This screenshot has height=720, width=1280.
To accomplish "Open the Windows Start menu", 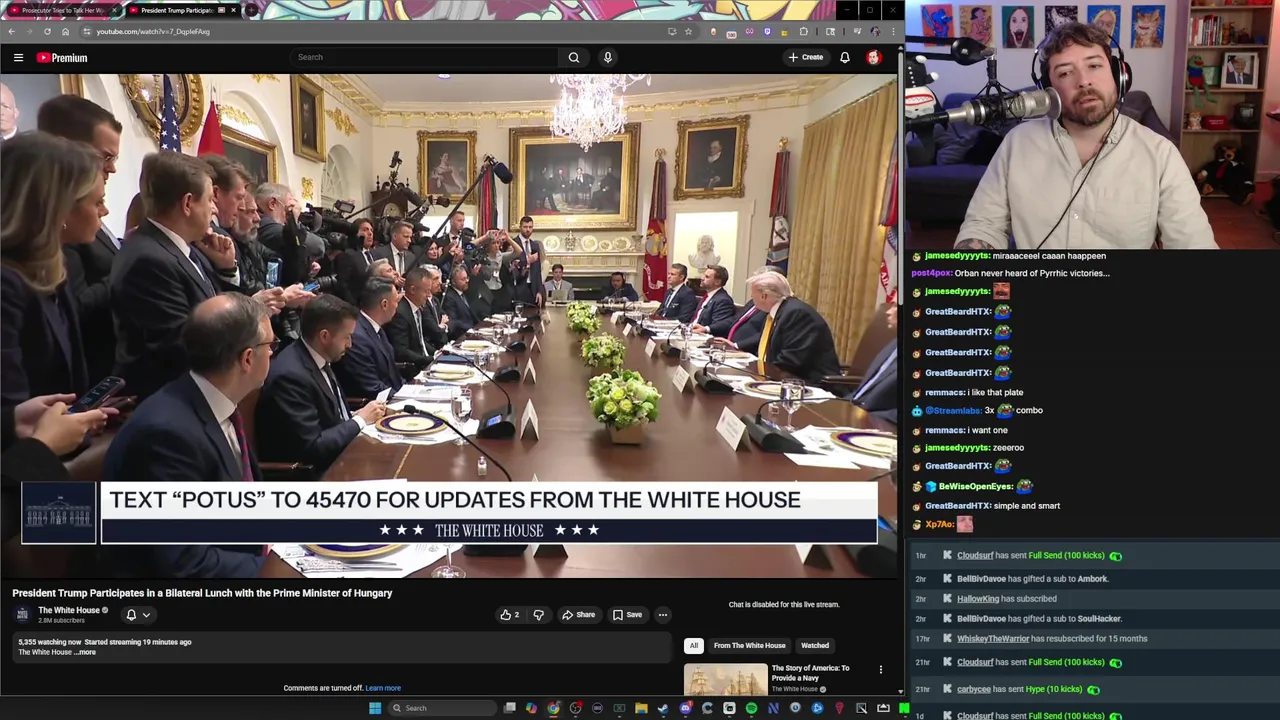I will tap(375, 708).
